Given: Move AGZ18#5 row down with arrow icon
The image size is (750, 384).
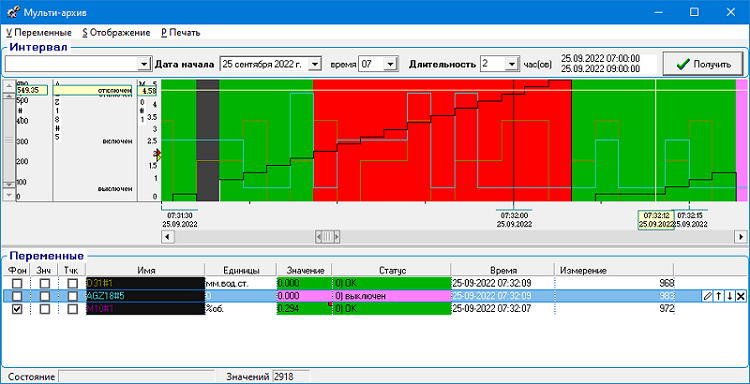Looking at the screenshot, I should point(729,296).
